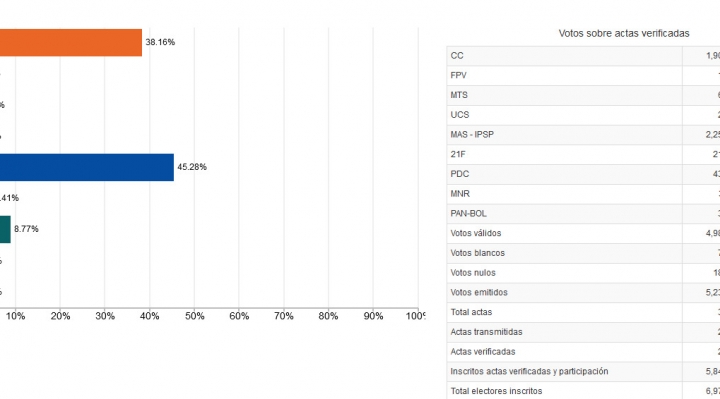Click the blue 45.28% bar
The height and width of the screenshot is (399, 720).
pos(87,167)
